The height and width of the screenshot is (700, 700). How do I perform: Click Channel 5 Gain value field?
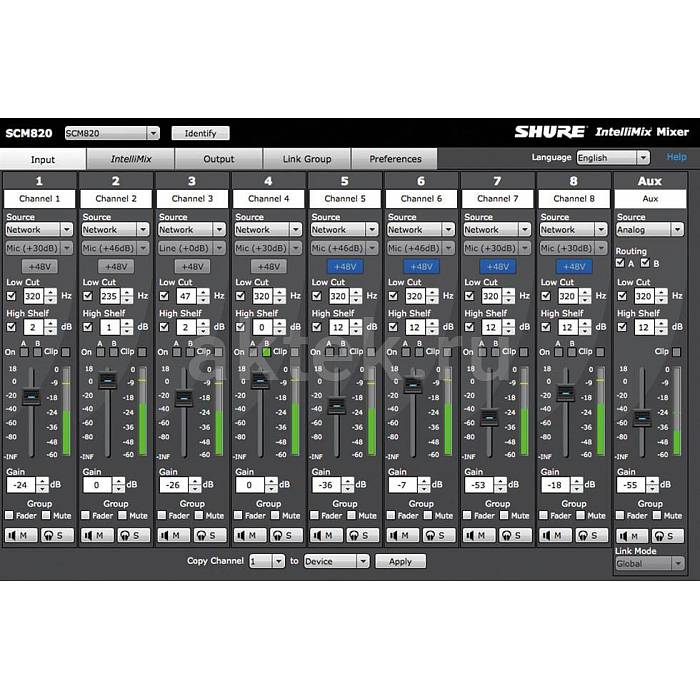[x=326, y=485]
